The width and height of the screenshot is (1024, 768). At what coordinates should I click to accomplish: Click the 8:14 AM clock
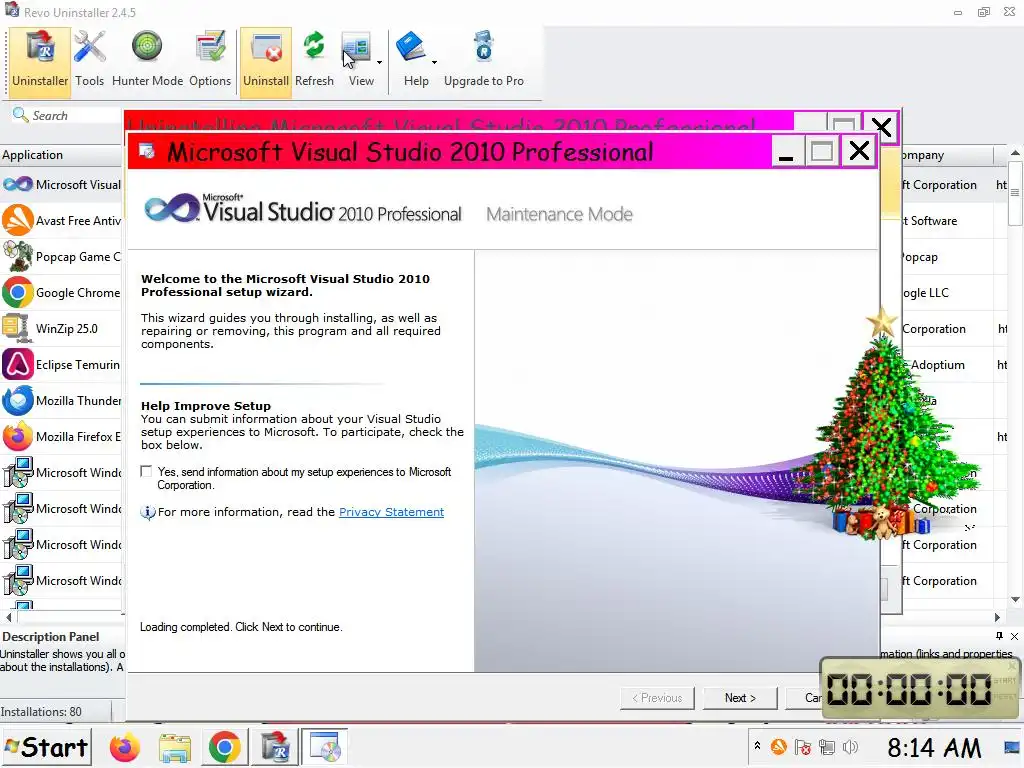click(934, 748)
